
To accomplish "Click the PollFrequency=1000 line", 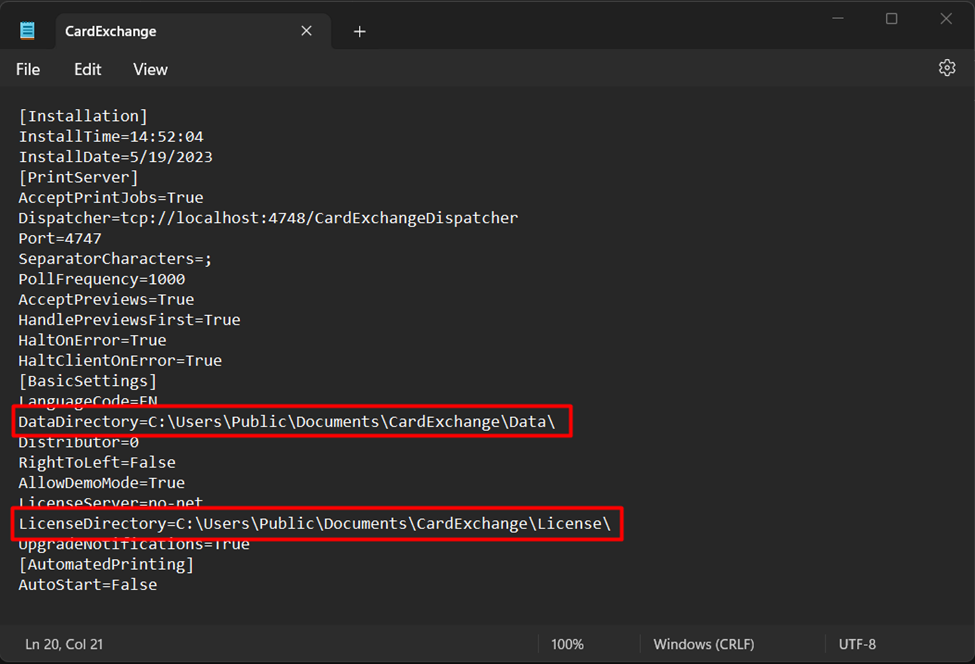I will 101,279.
